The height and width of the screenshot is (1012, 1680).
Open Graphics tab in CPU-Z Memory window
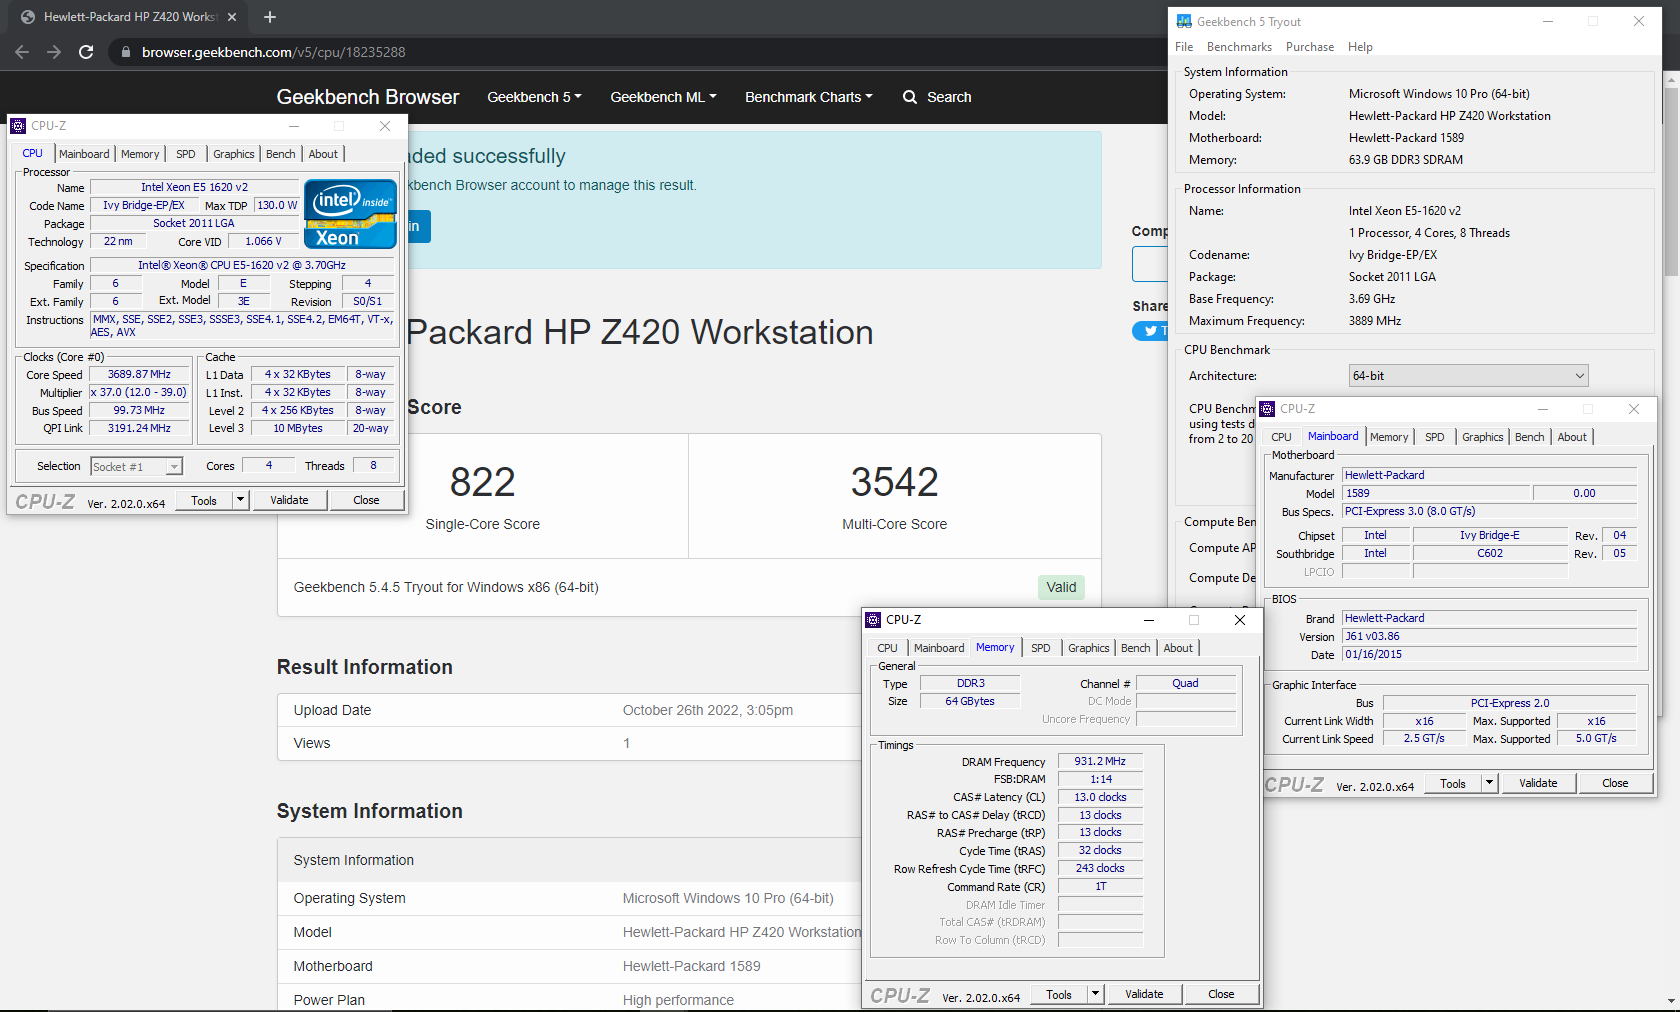[x=1088, y=648]
